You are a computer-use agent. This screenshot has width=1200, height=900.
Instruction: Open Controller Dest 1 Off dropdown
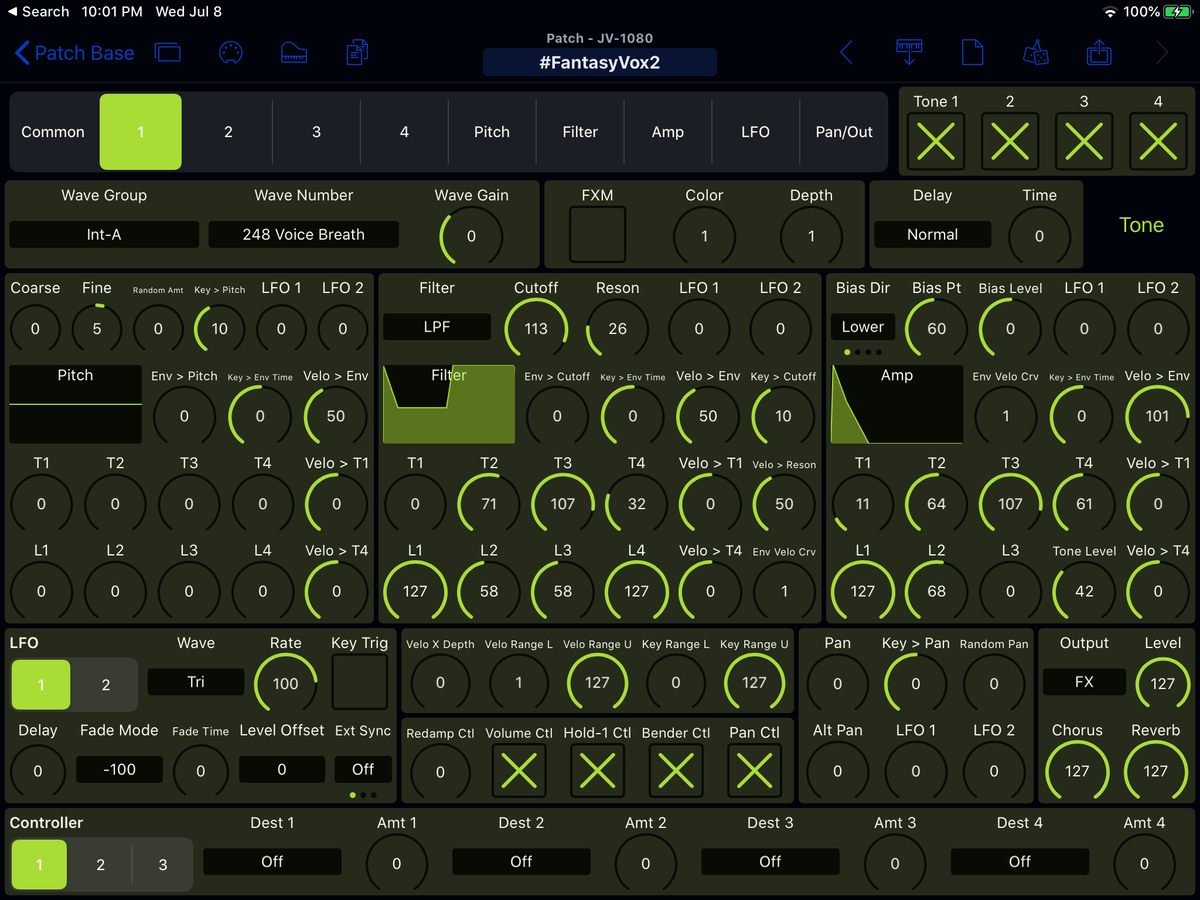272,862
